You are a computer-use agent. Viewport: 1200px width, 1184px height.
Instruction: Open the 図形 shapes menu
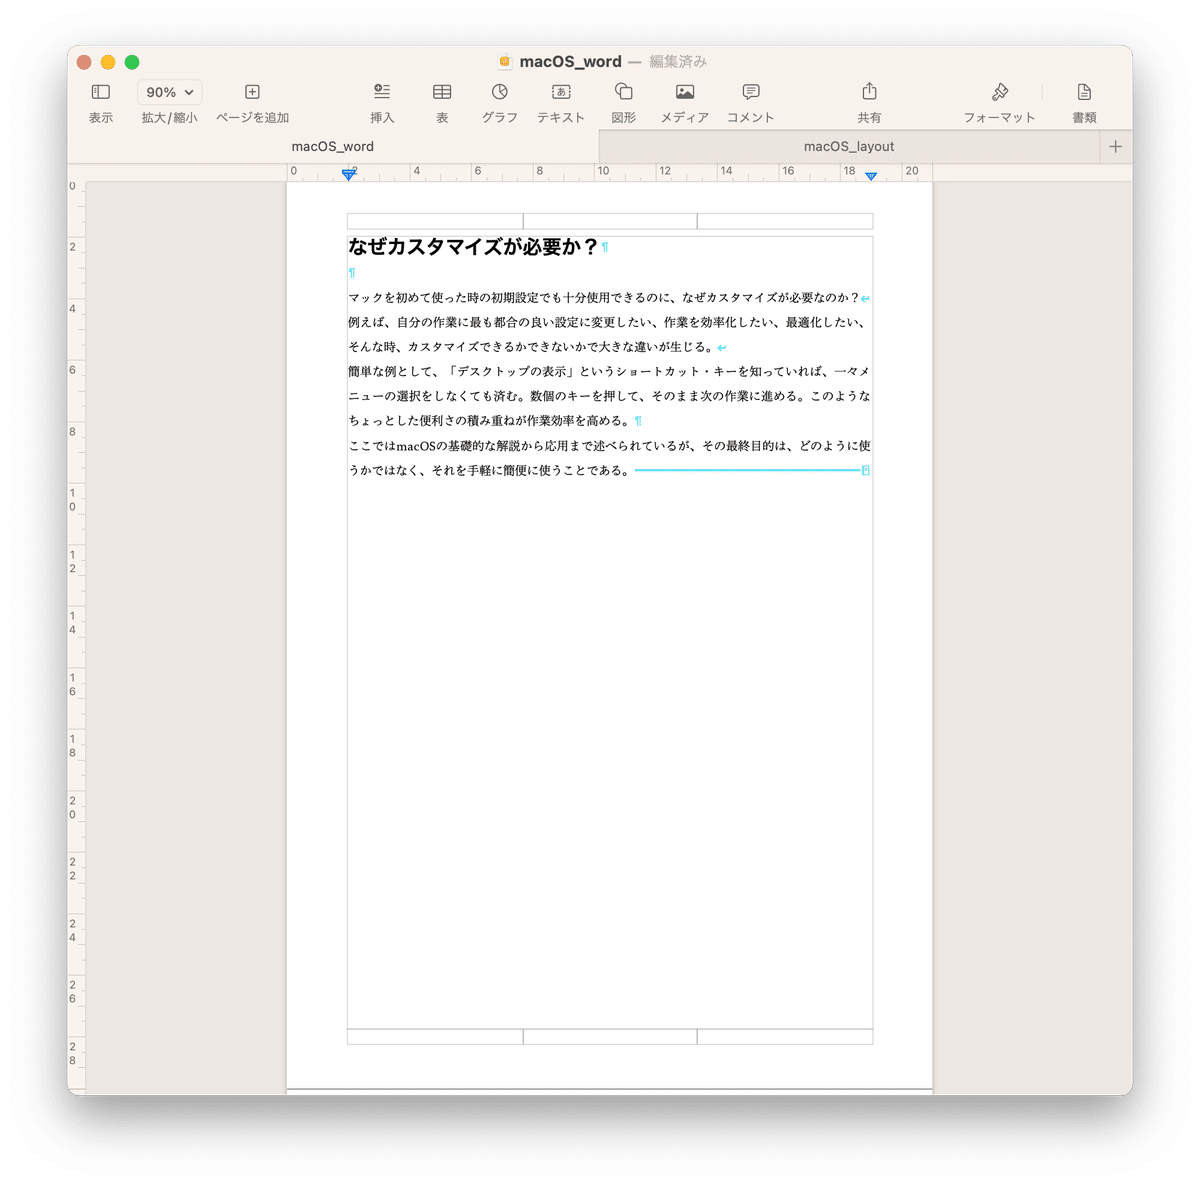[623, 92]
